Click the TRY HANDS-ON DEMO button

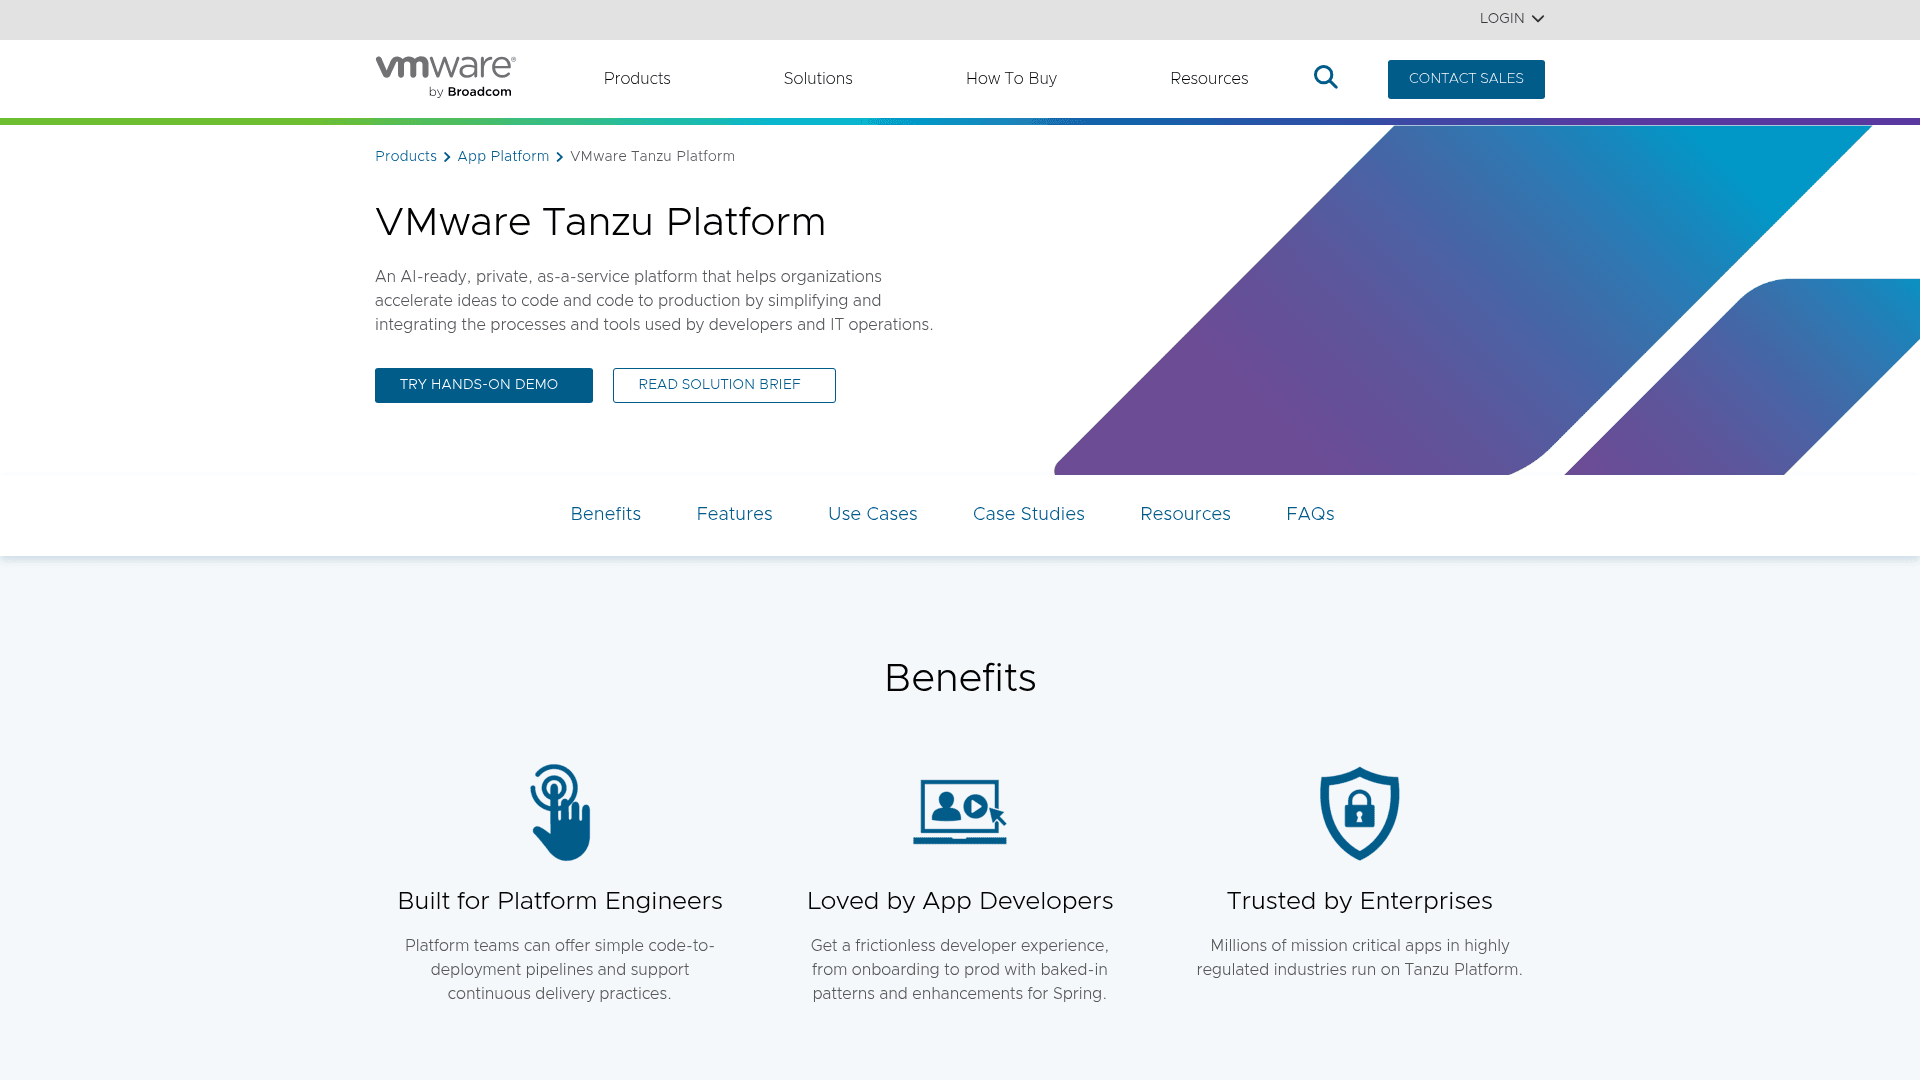tap(483, 385)
